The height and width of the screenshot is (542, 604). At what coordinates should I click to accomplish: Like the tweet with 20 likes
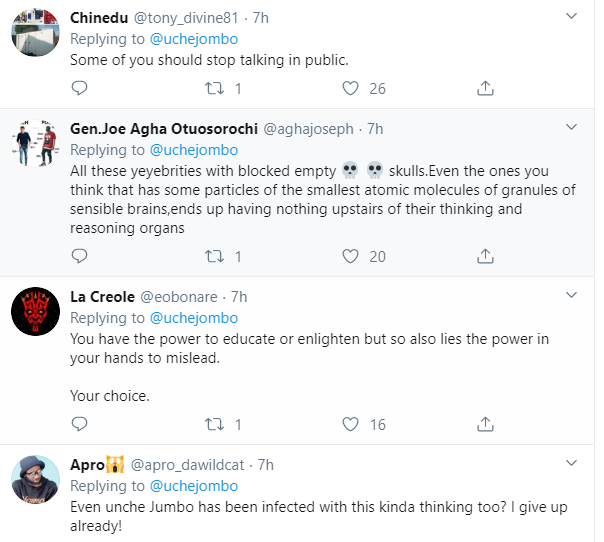[x=350, y=257]
